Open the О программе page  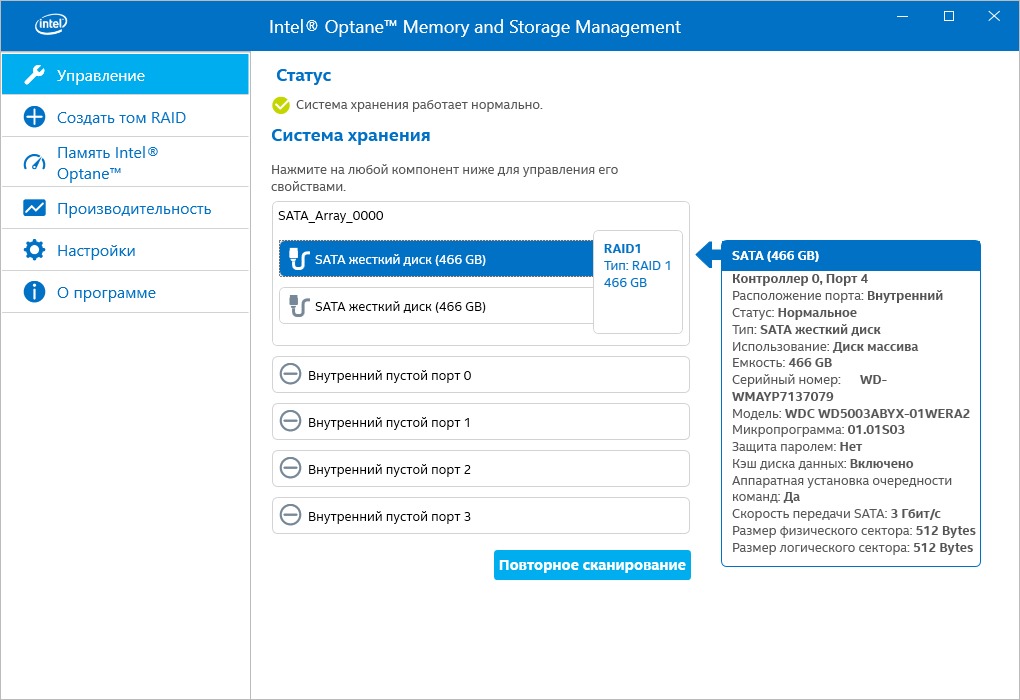click(106, 292)
